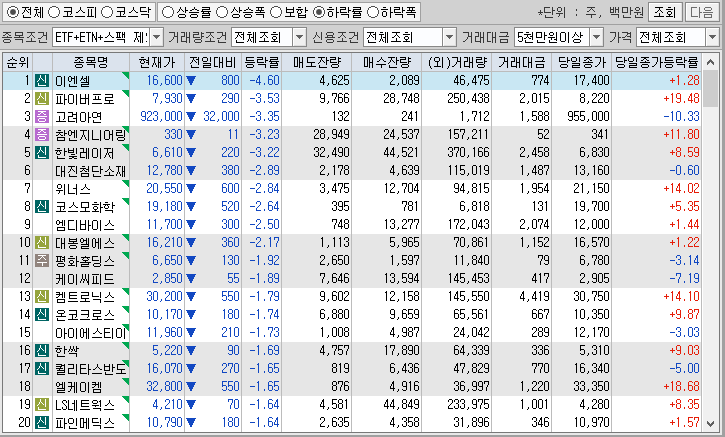This screenshot has width=725, height=437.
Task: Select stock name 엘케이켐
Action: point(79,387)
